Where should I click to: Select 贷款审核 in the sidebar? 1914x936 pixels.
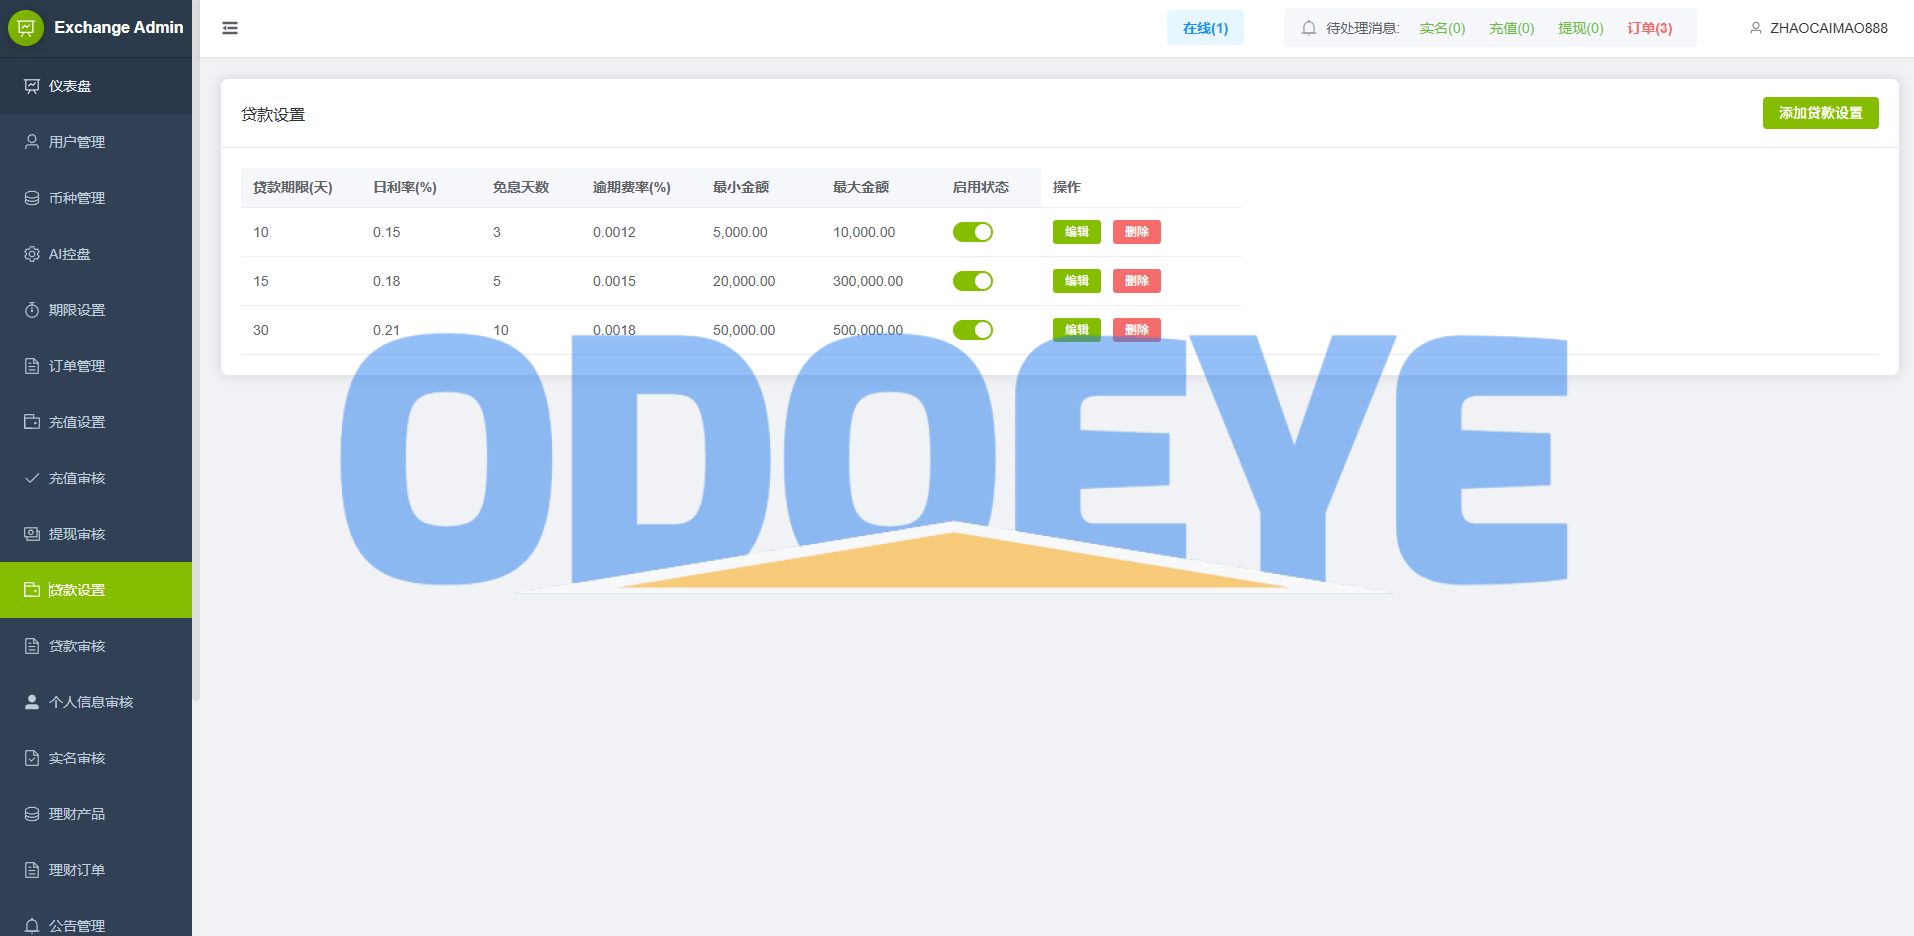pyautogui.click(x=77, y=646)
